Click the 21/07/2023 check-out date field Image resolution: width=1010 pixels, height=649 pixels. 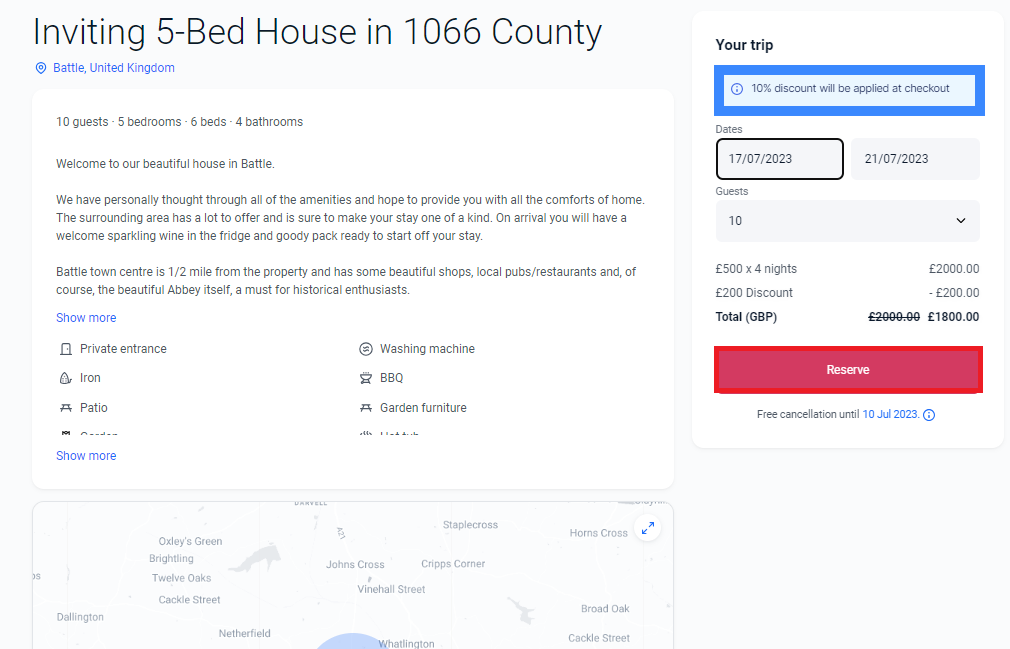pos(914,158)
